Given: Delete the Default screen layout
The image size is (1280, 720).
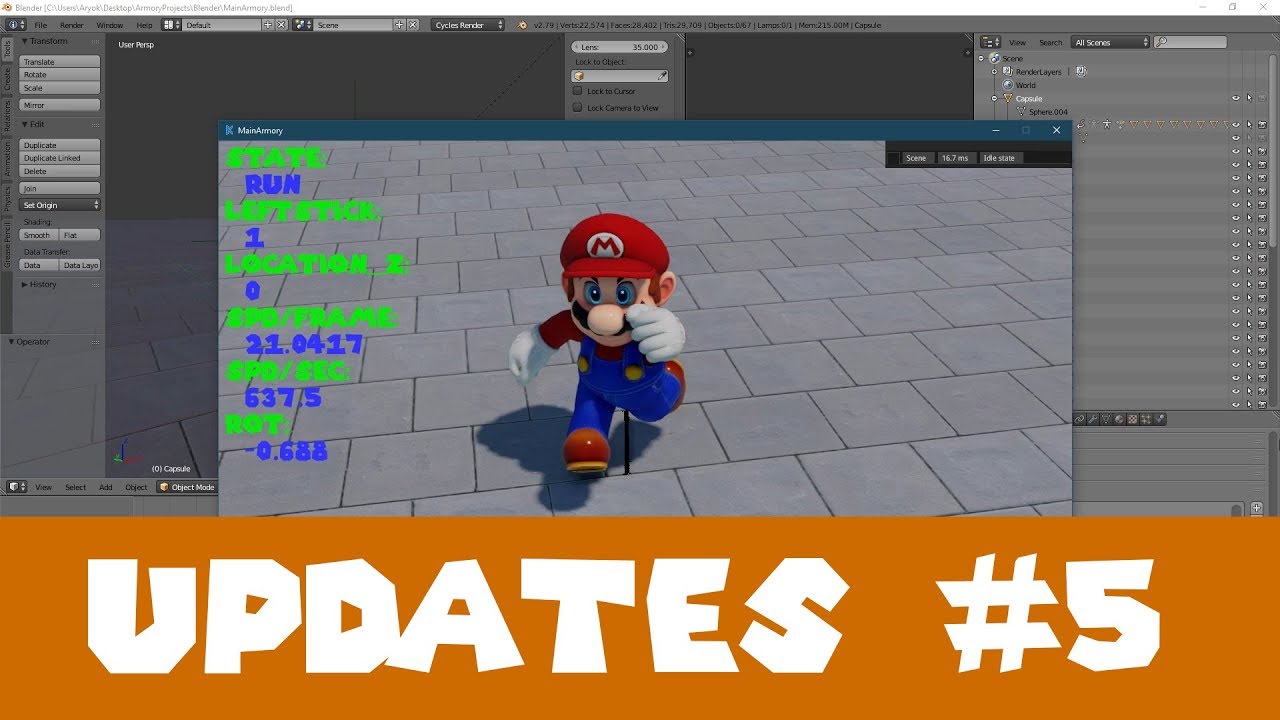Looking at the screenshot, I should [x=281, y=24].
